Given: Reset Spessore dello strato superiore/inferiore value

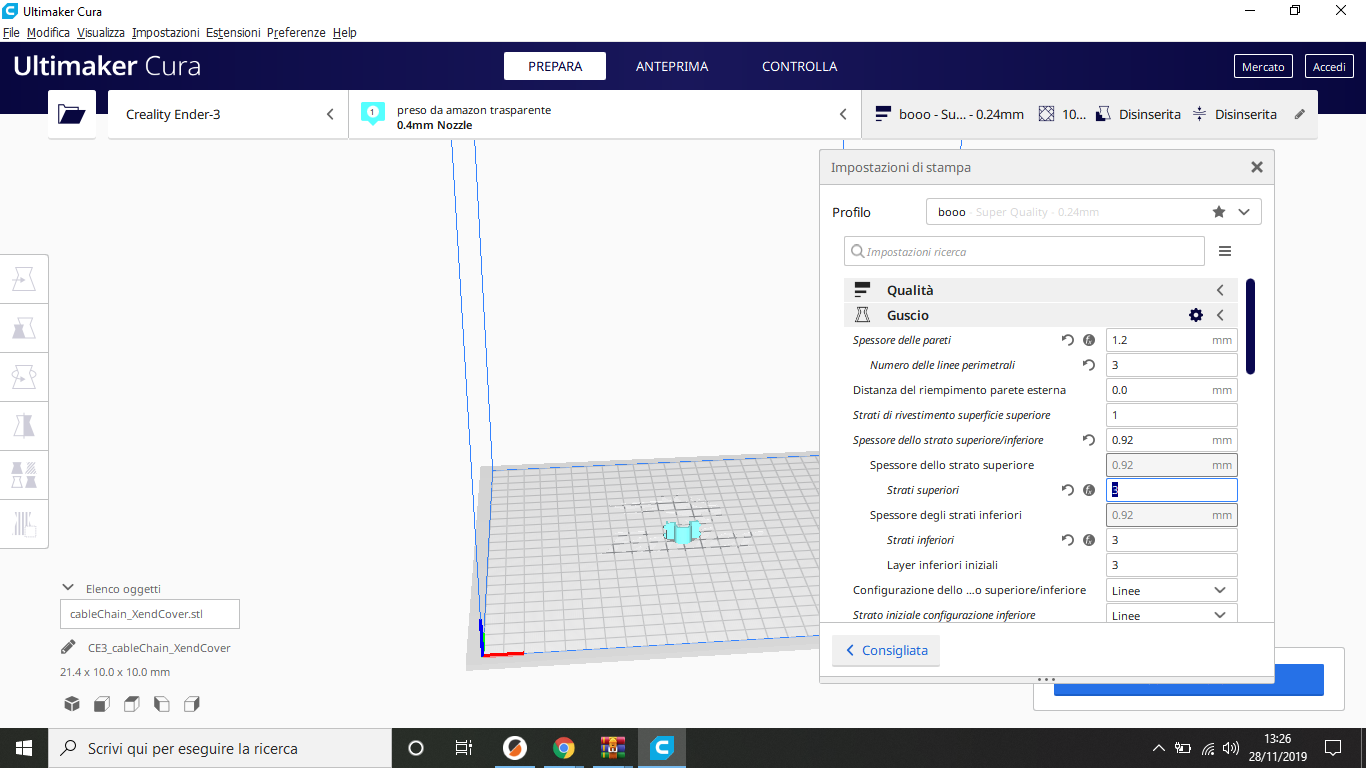Looking at the screenshot, I should [x=1089, y=440].
